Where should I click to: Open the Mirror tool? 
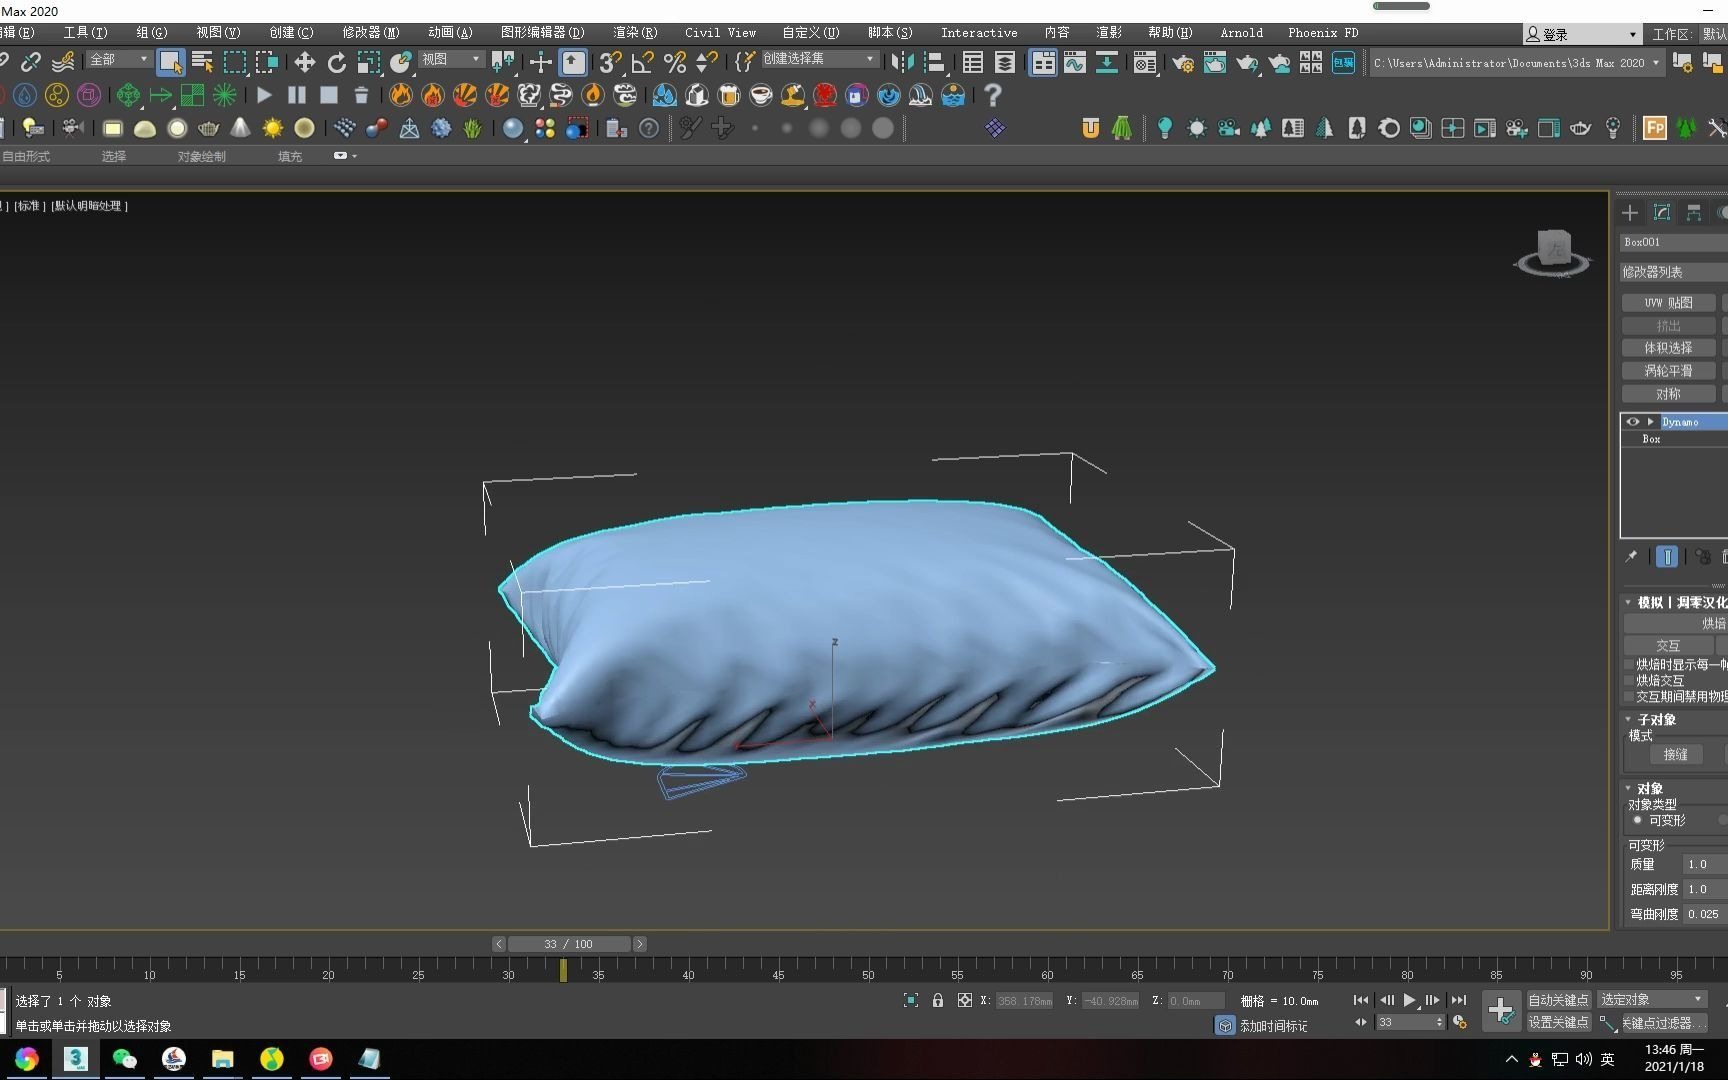902,63
